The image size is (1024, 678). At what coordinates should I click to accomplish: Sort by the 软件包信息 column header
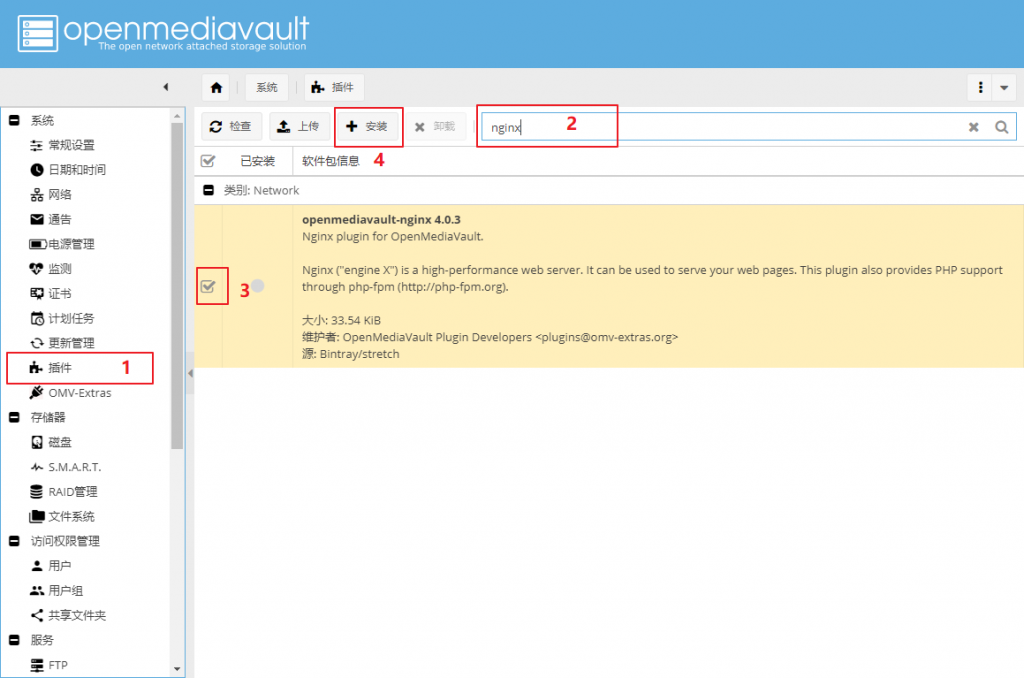(330, 161)
